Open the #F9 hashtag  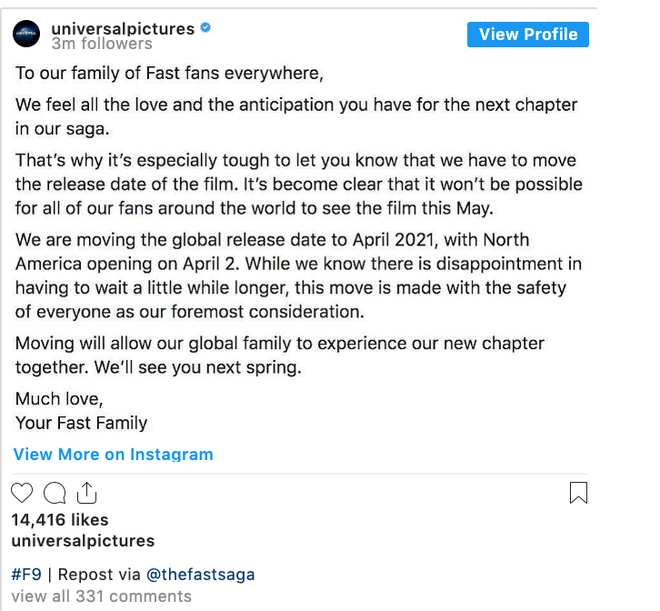[27, 574]
